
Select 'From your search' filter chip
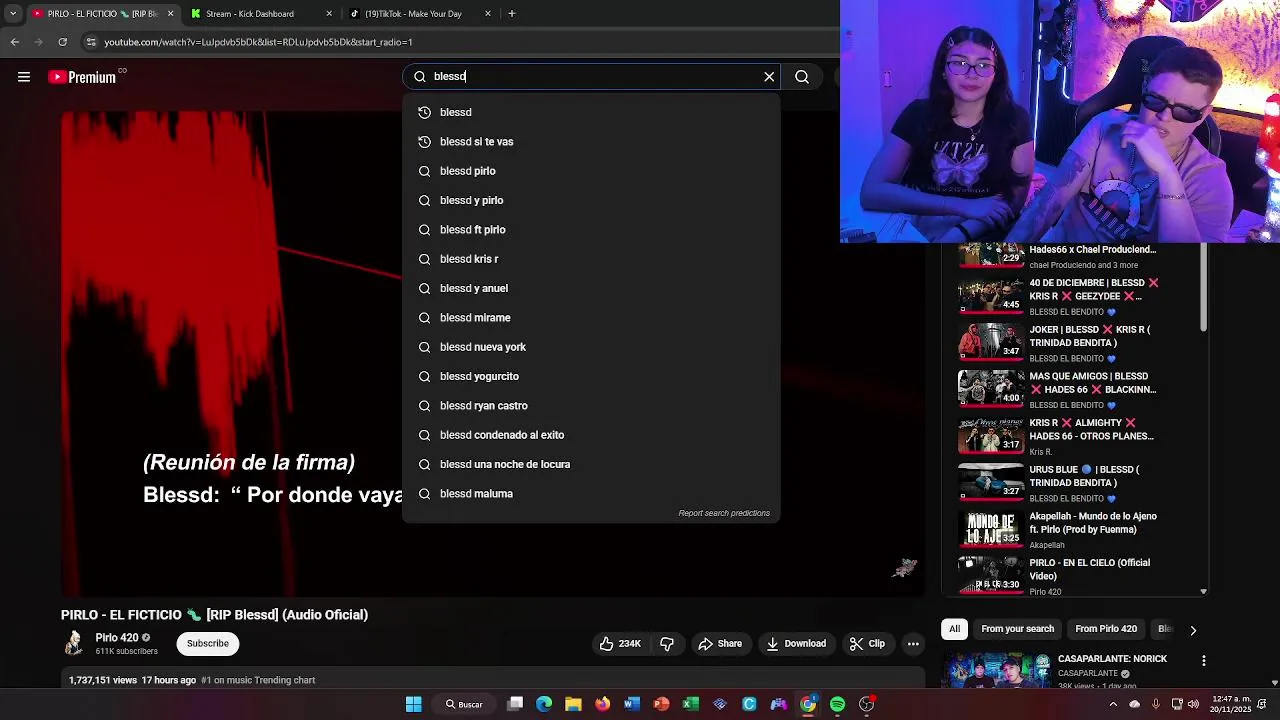click(x=1017, y=629)
